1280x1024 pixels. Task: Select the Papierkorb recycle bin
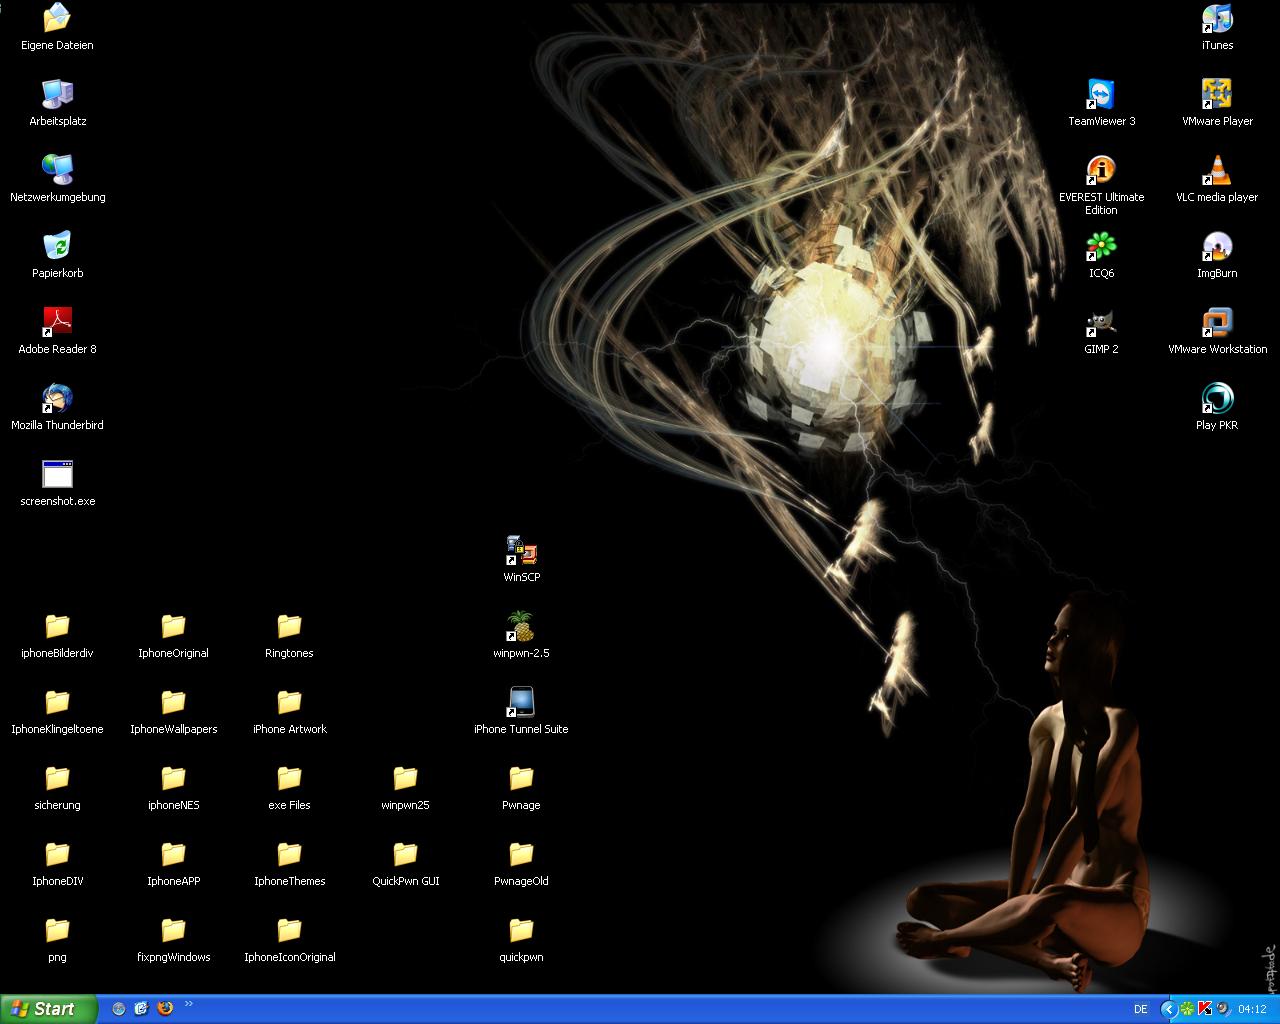(x=57, y=246)
